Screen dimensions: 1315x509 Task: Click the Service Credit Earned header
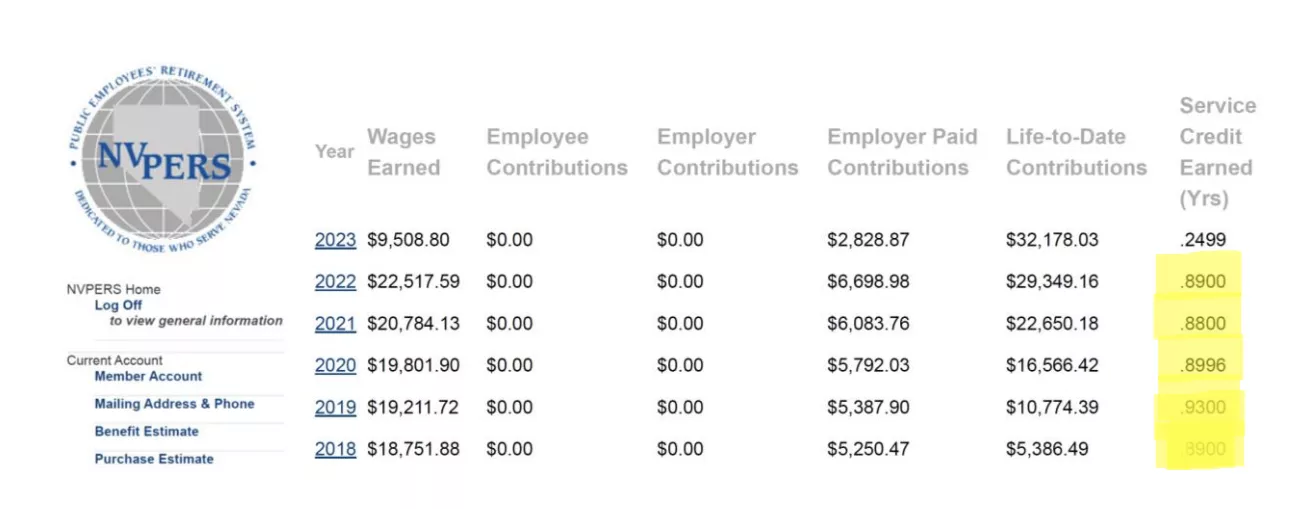(x=1217, y=152)
